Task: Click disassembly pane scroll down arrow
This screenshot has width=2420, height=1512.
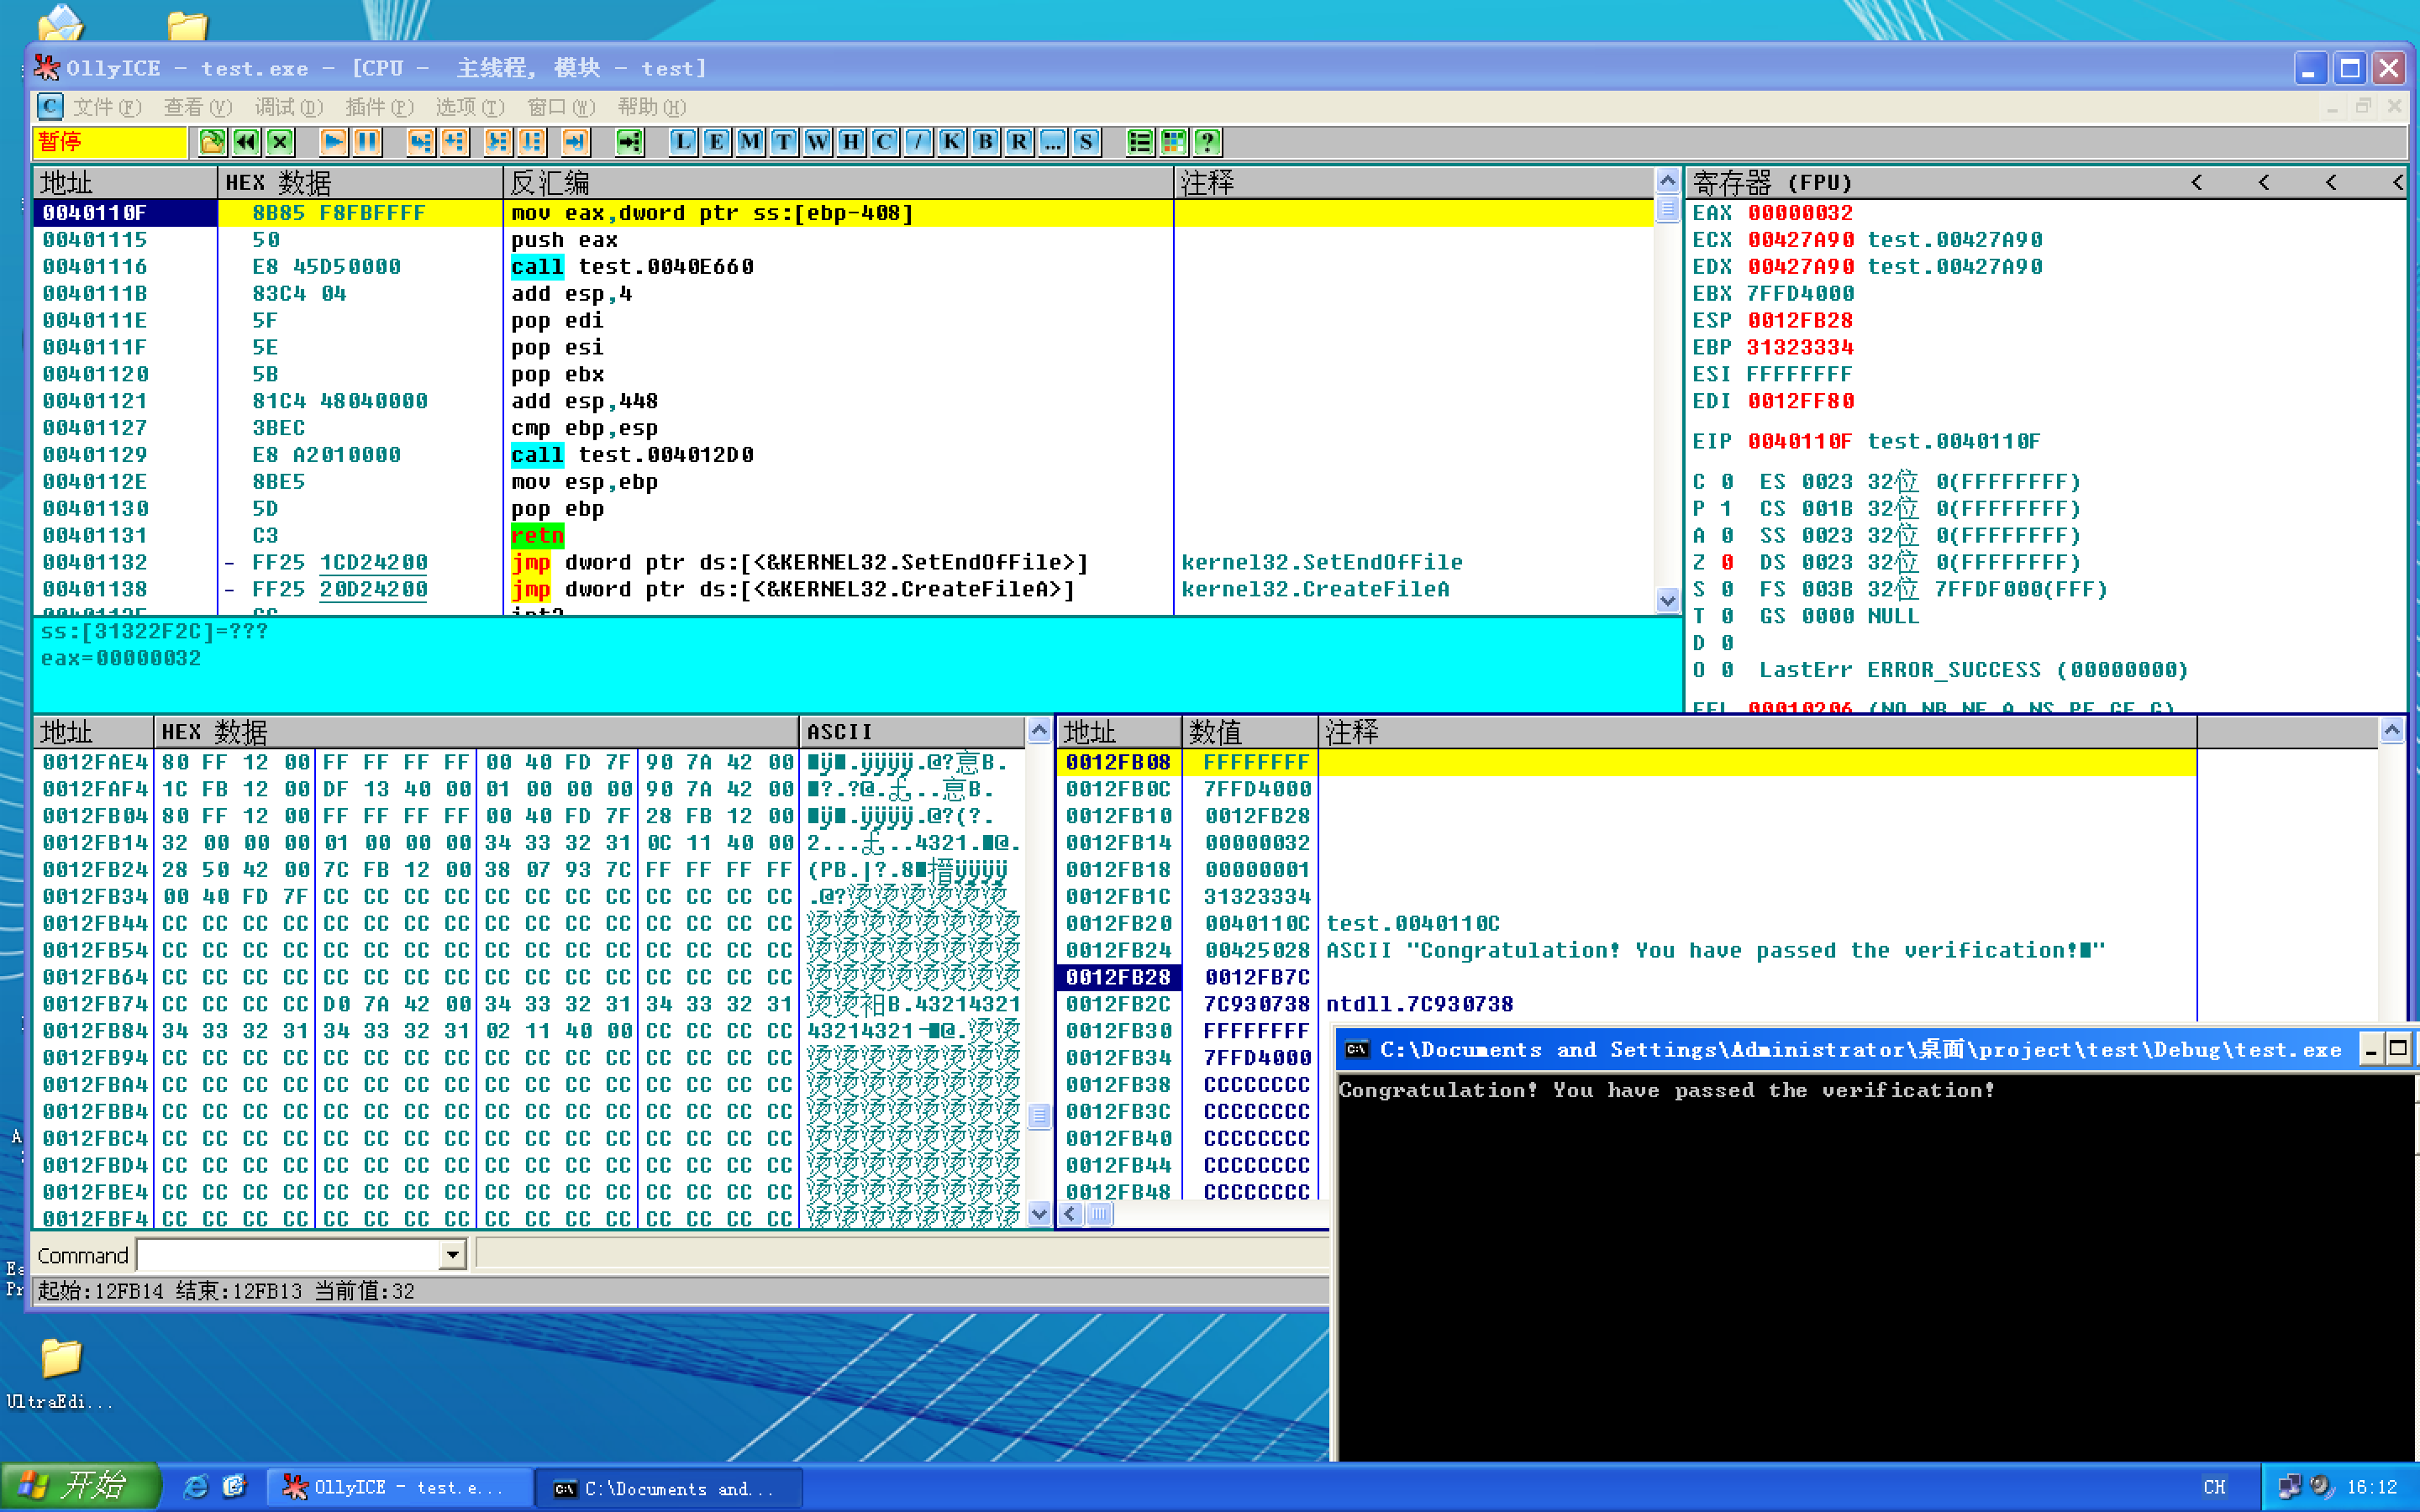Action: pyautogui.click(x=1667, y=600)
